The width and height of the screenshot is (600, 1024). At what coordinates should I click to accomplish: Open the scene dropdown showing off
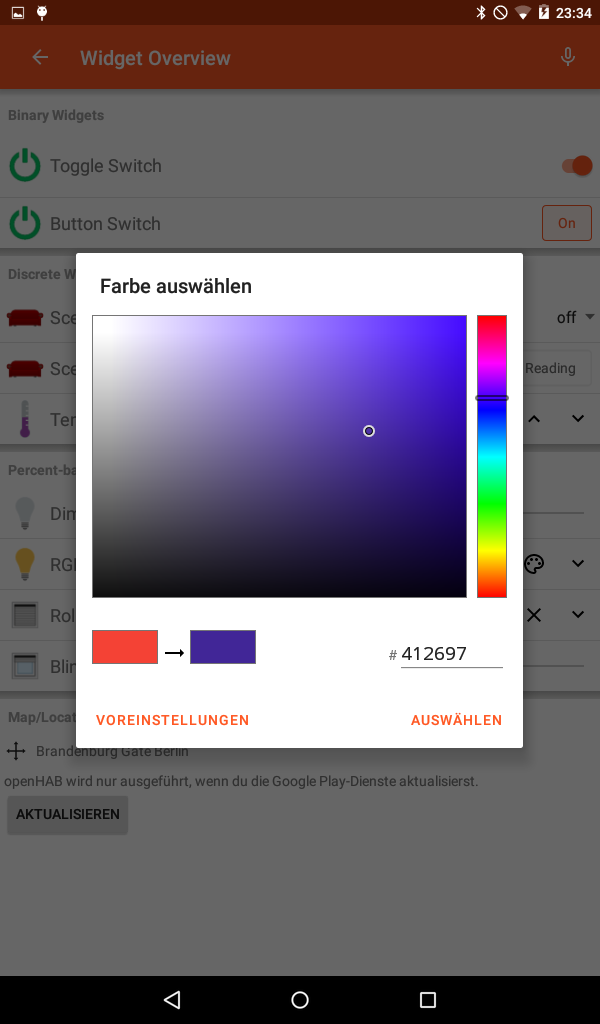575,317
